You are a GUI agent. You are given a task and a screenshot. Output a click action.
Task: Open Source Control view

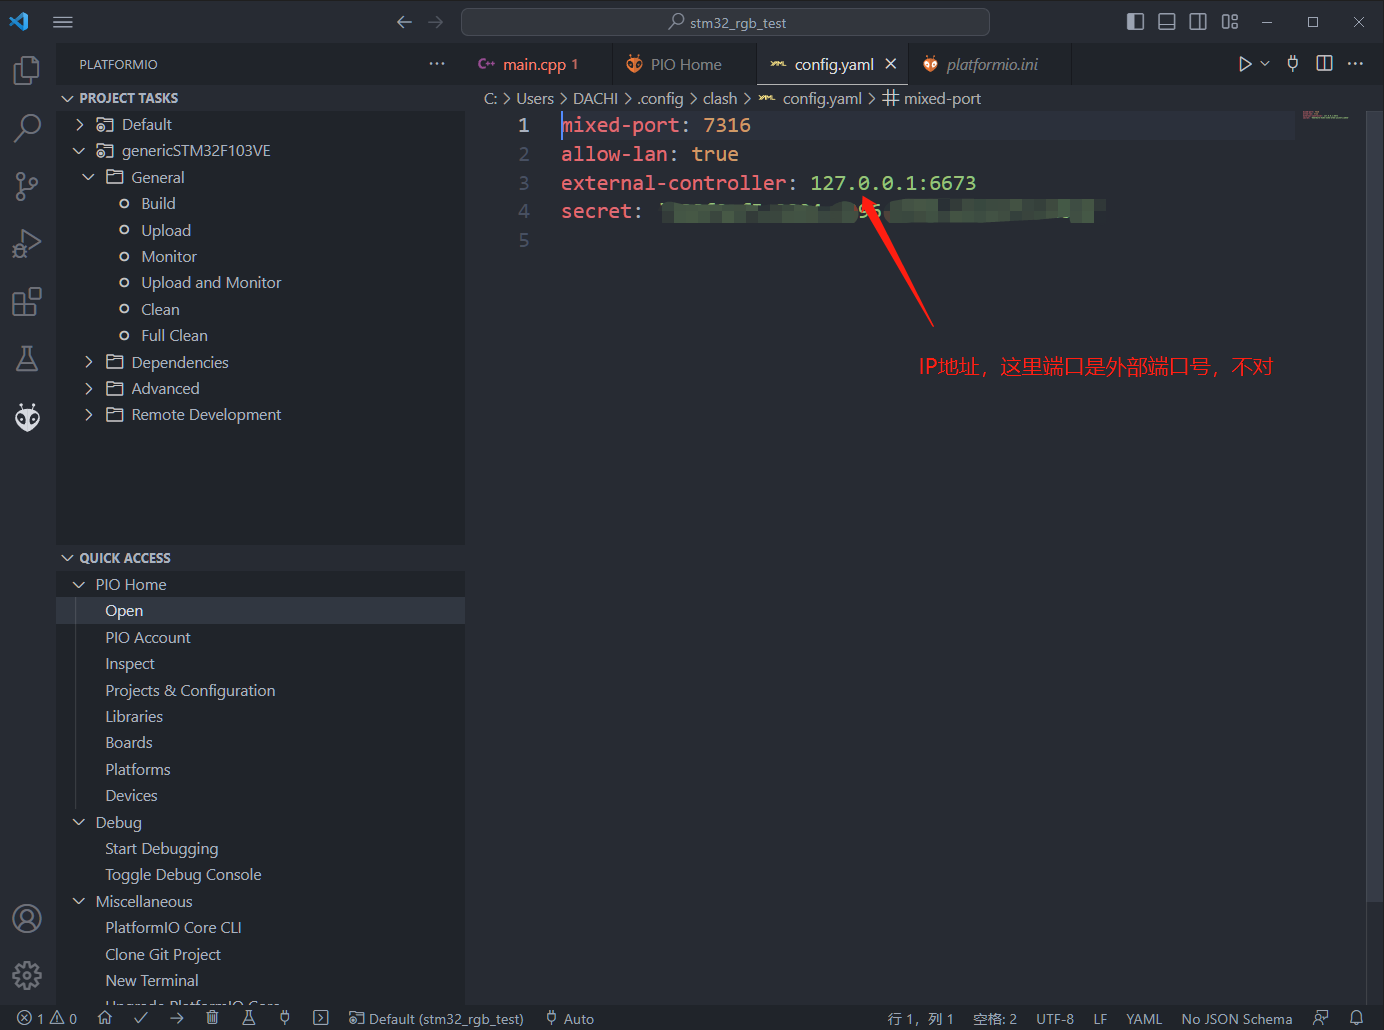click(27, 186)
